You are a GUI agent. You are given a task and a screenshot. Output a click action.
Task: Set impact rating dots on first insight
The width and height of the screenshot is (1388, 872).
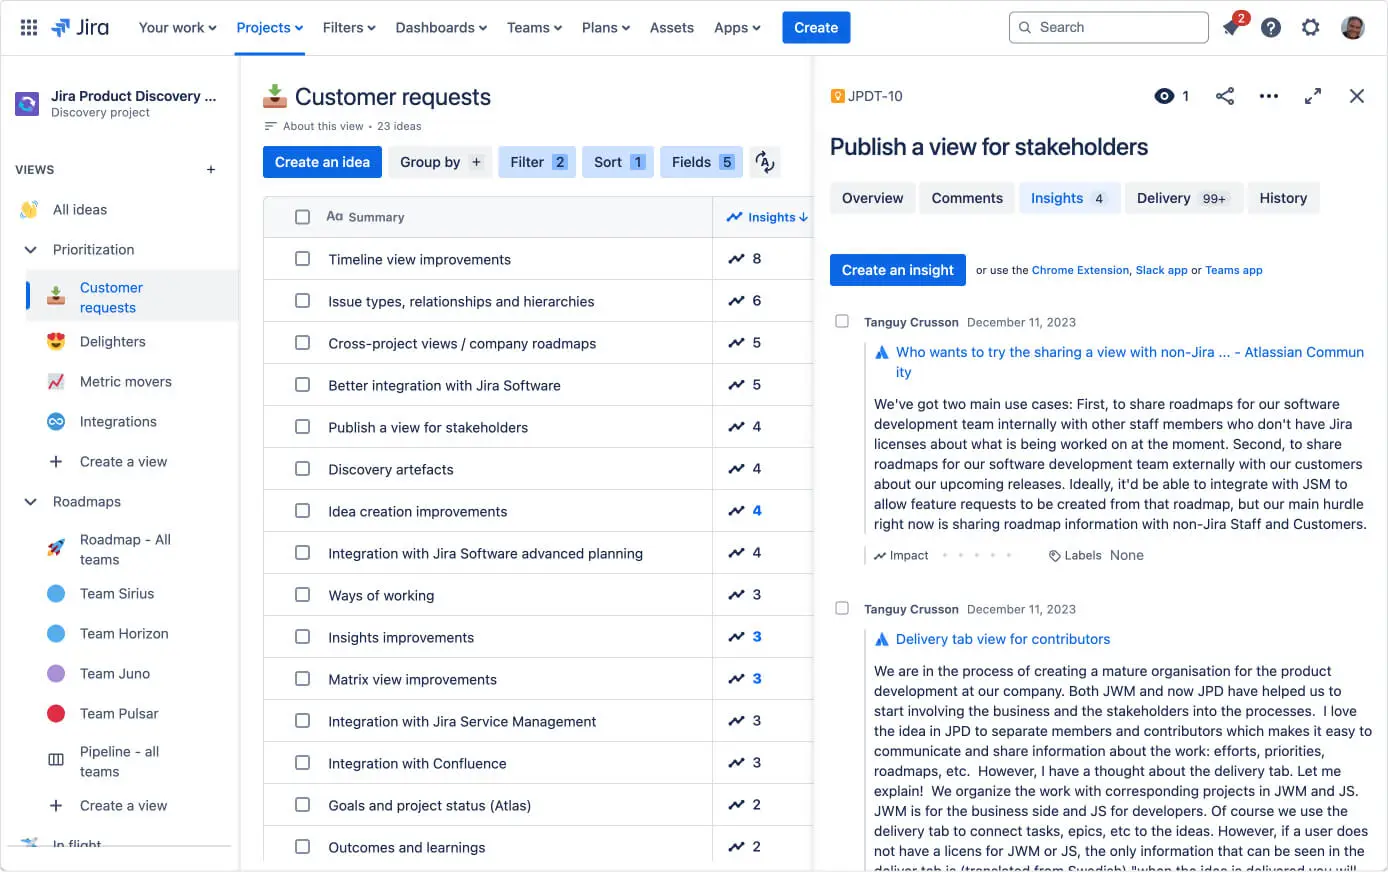[976, 555]
